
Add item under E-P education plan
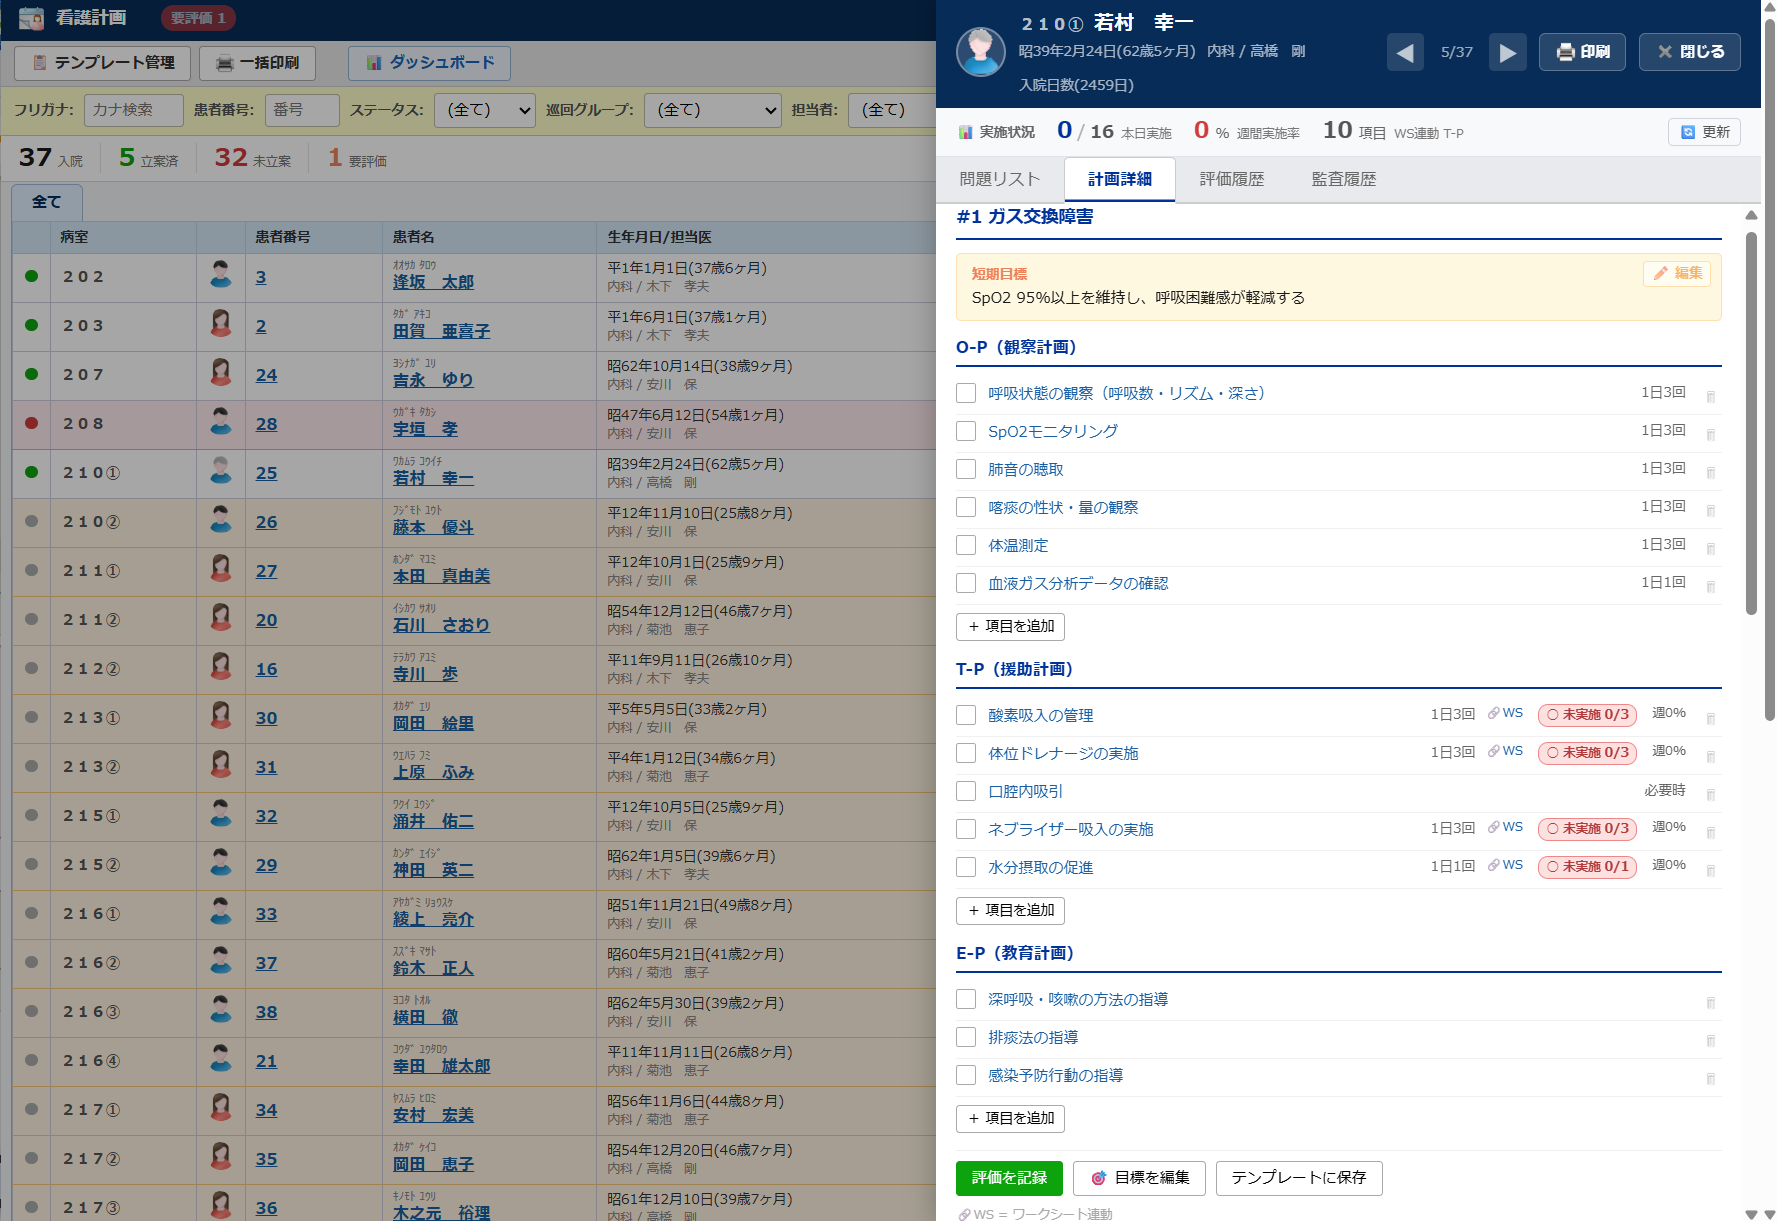point(1010,1118)
